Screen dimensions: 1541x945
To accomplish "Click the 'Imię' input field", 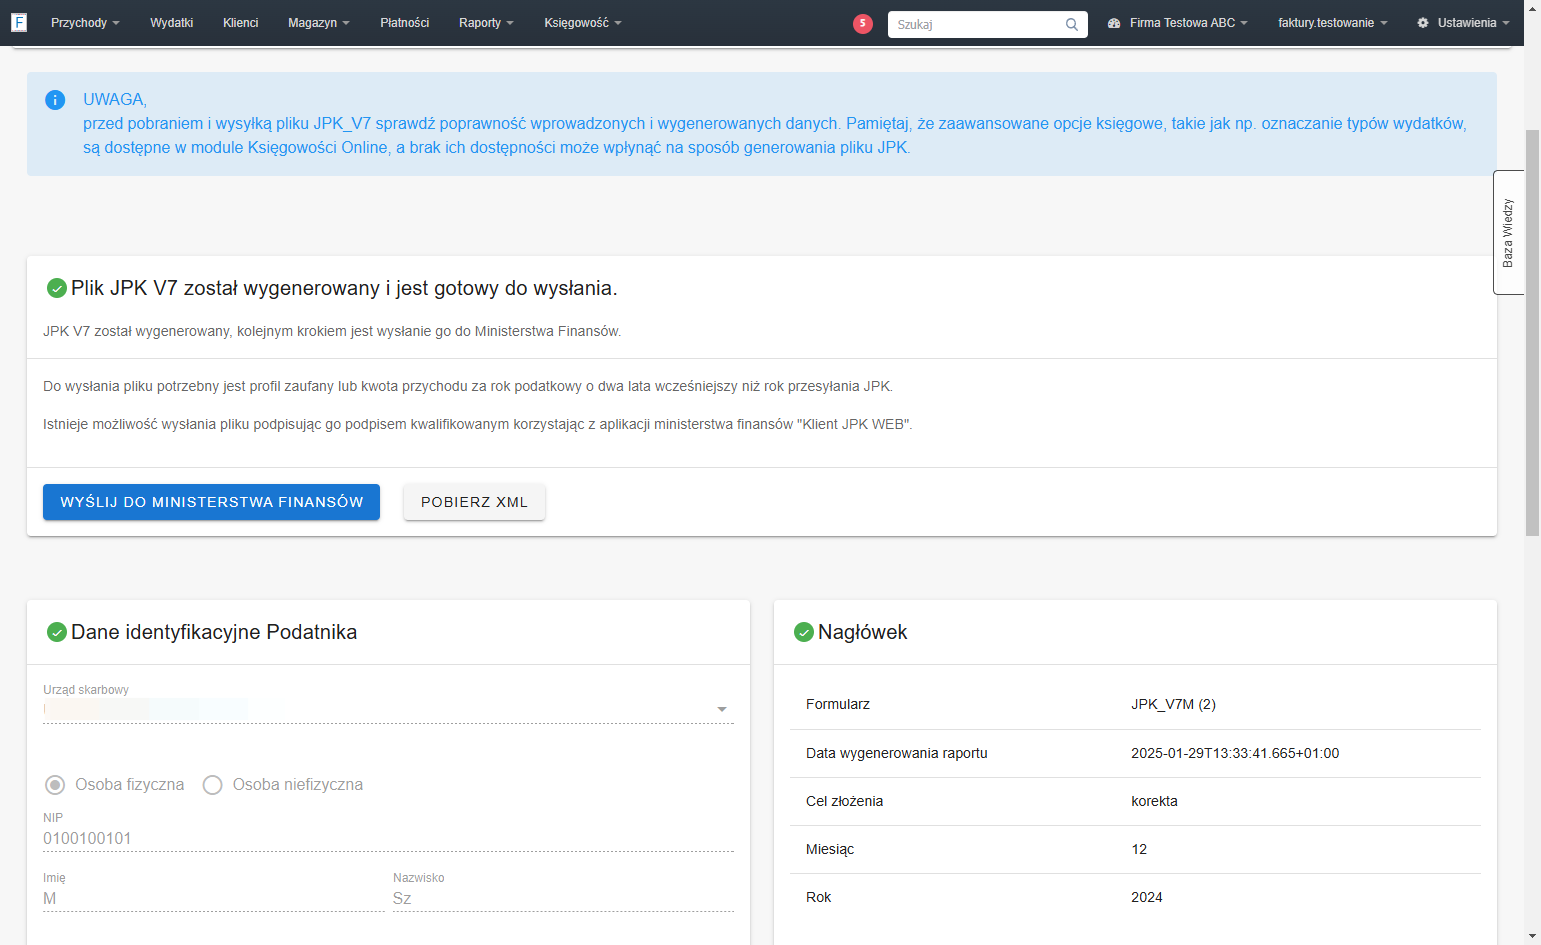I will pyautogui.click(x=213, y=898).
